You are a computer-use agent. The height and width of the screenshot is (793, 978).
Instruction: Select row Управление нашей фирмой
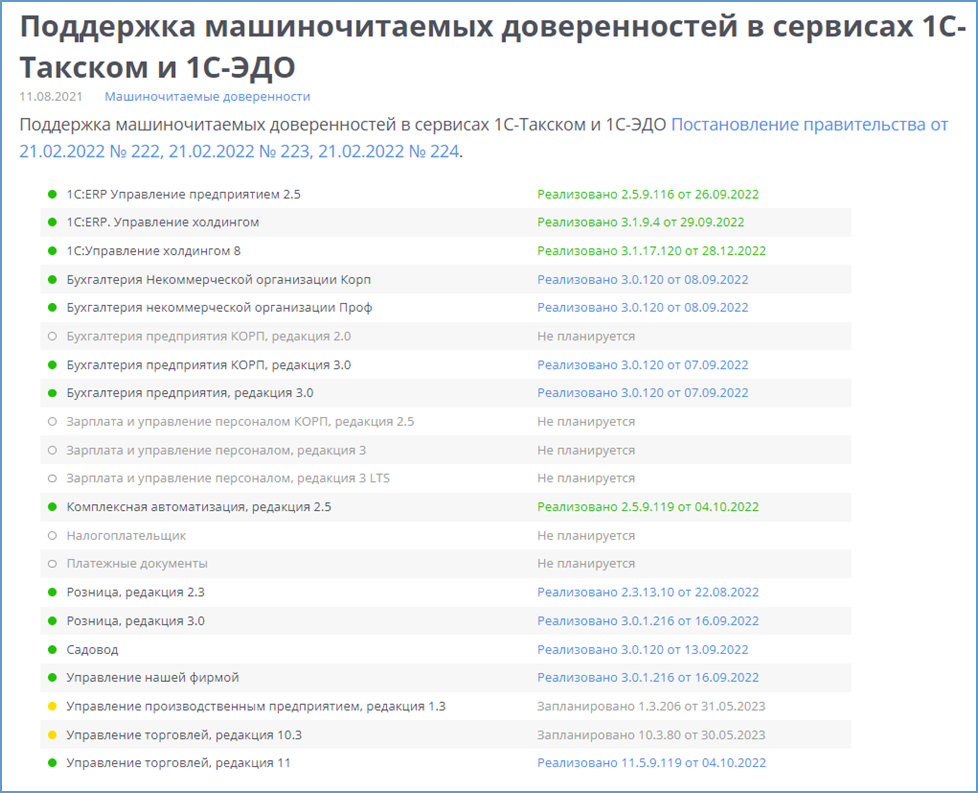(446, 678)
